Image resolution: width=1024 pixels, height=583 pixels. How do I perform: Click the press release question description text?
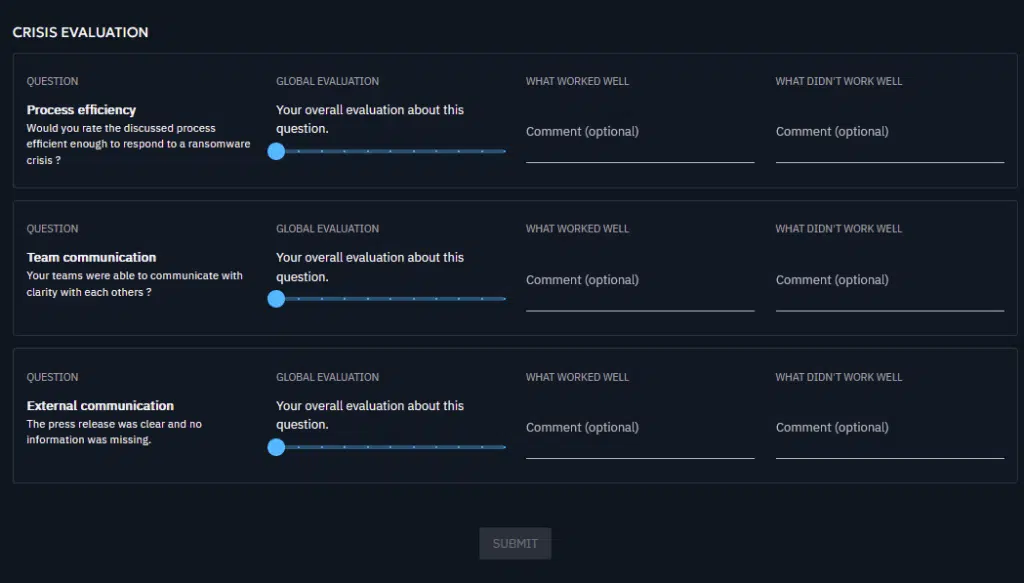pos(114,432)
